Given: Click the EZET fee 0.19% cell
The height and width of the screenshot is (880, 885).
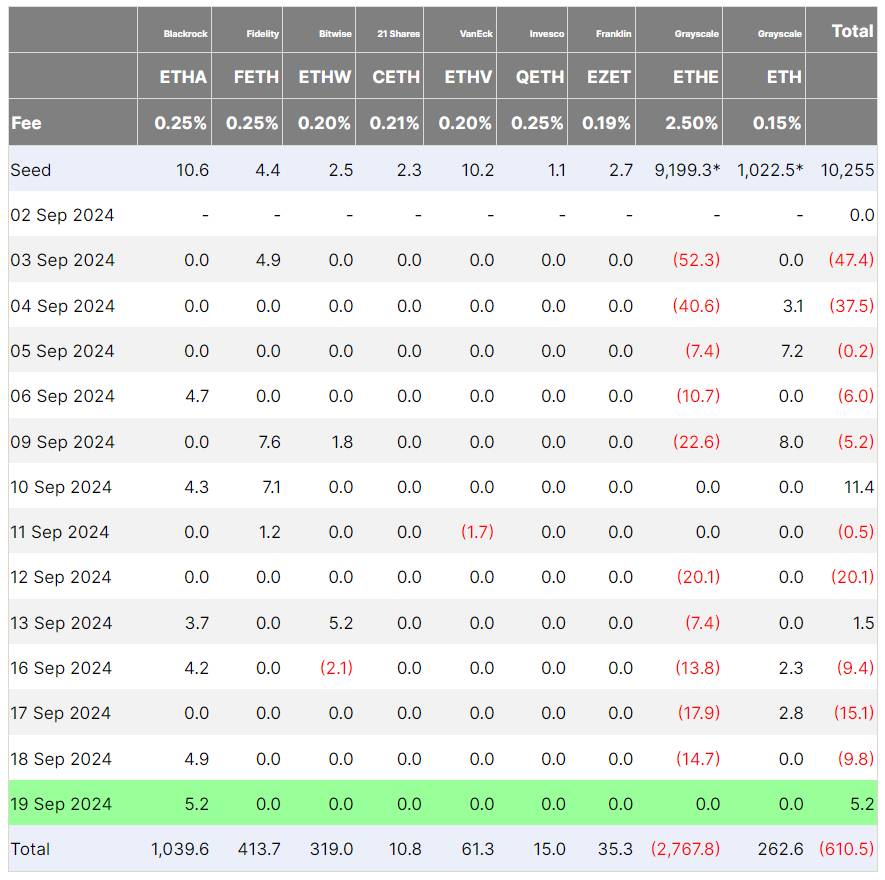Looking at the screenshot, I should (606, 123).
